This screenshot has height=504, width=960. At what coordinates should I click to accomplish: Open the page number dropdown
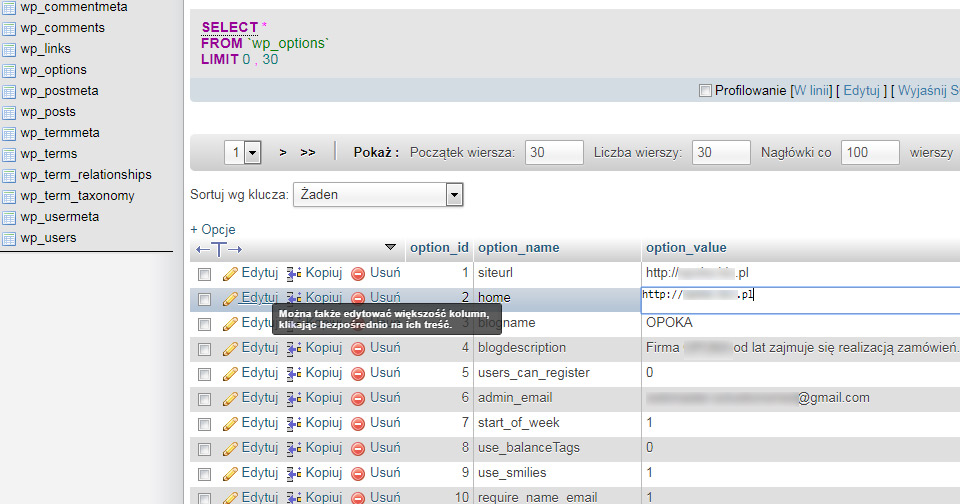[x=243, y=152]
